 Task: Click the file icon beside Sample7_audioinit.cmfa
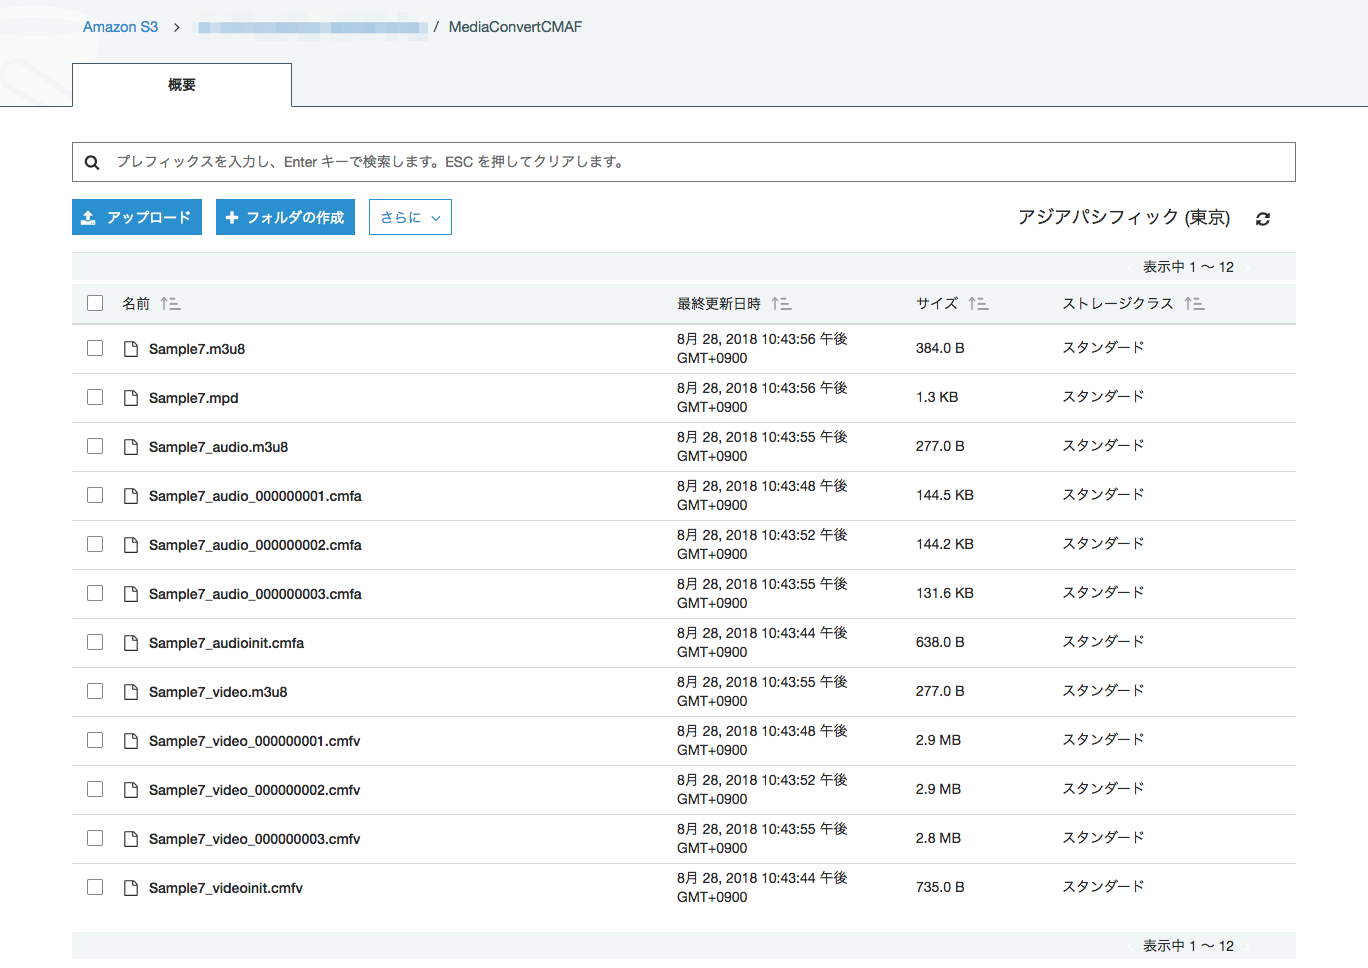click(130, 641)
